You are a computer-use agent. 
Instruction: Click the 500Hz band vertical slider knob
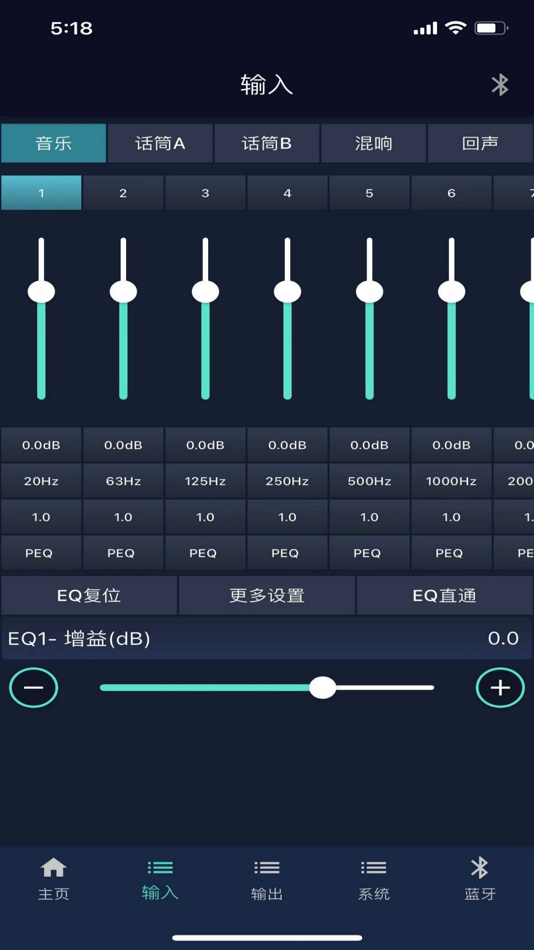pos(369,292)
